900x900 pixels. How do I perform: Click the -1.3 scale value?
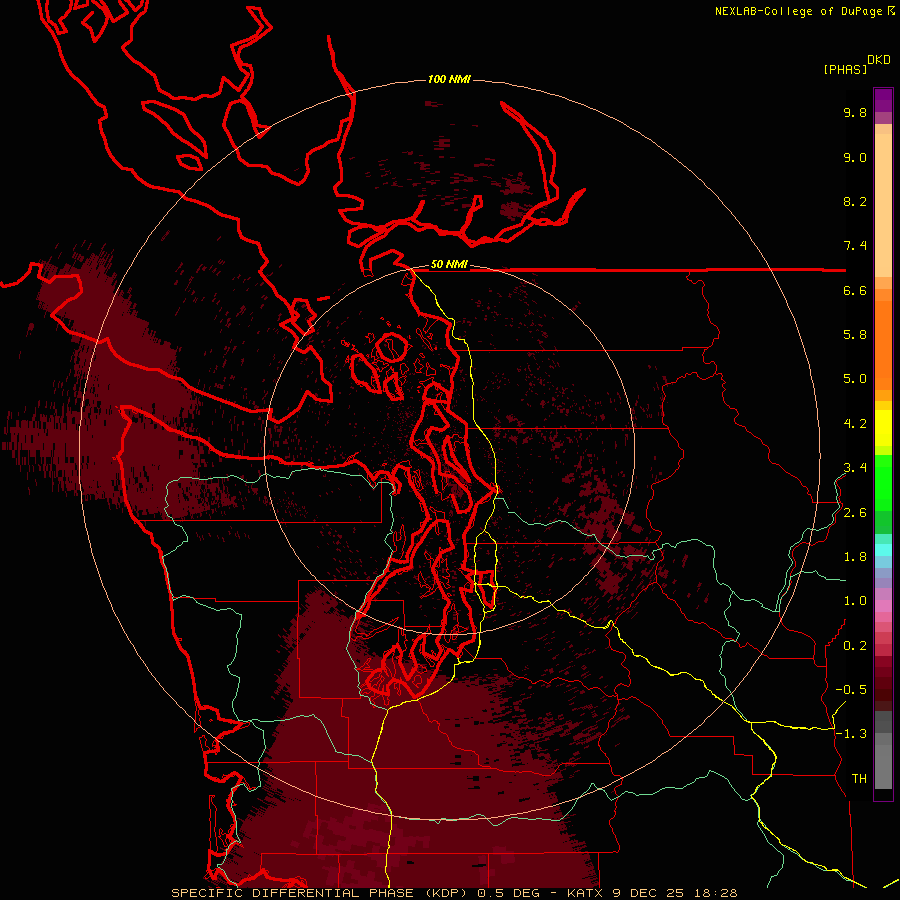point(851,734)
